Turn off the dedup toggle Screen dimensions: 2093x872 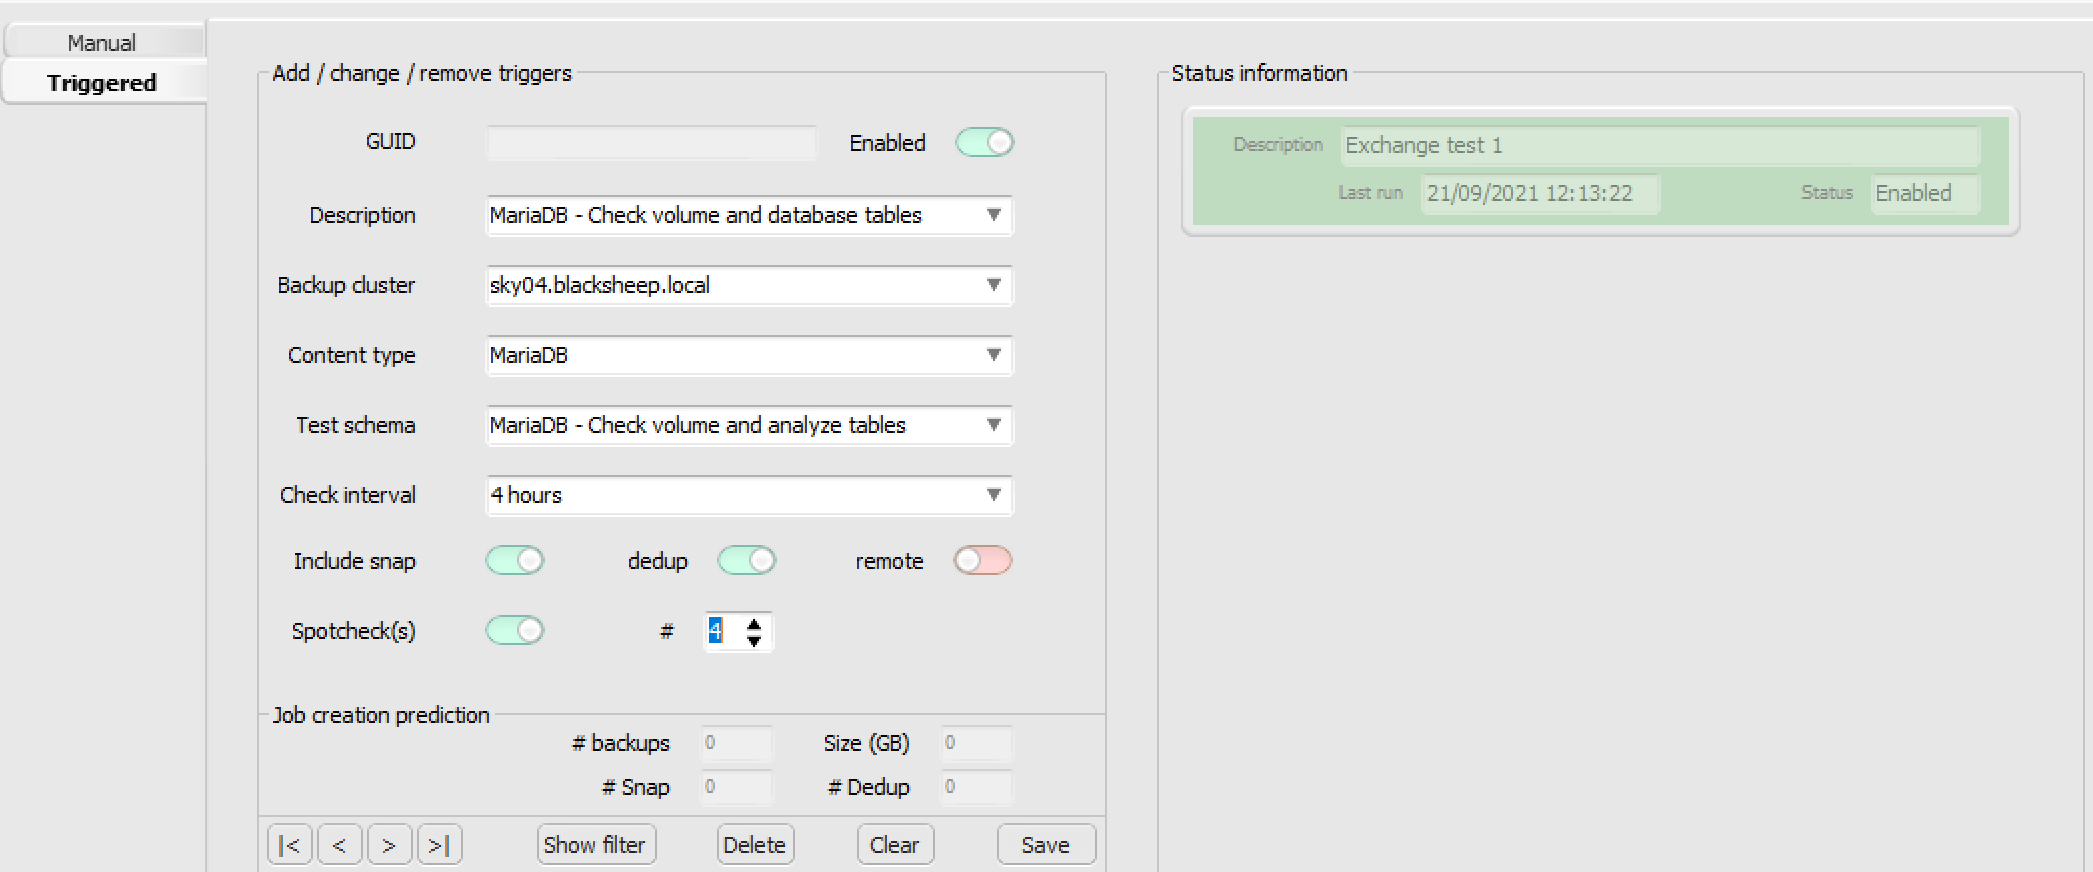747,561
